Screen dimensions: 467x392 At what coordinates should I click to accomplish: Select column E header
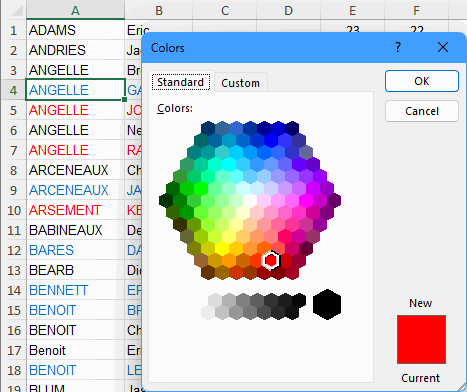(352, 10)
